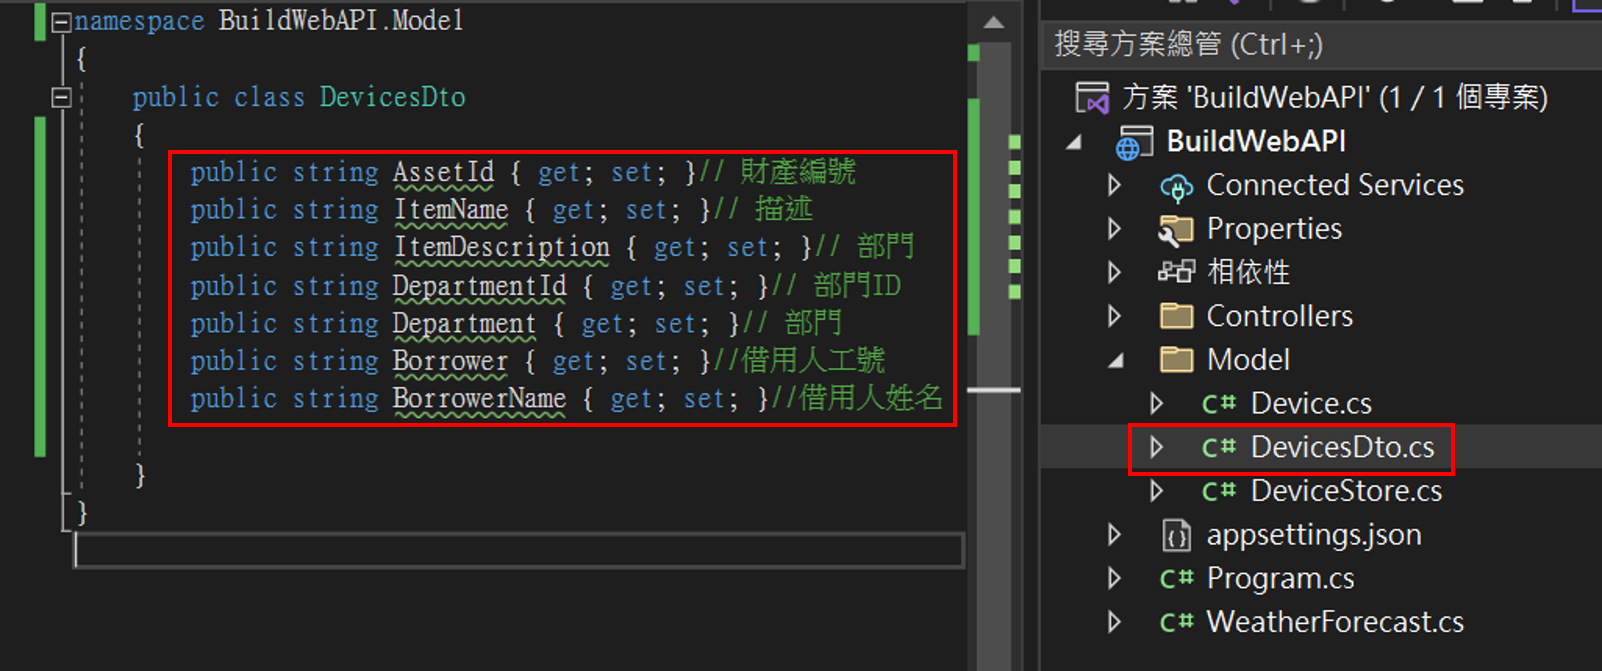Click the C# icon beside Program.cs
Viewport: 1602px width, 671px height.
point(1177,579)
